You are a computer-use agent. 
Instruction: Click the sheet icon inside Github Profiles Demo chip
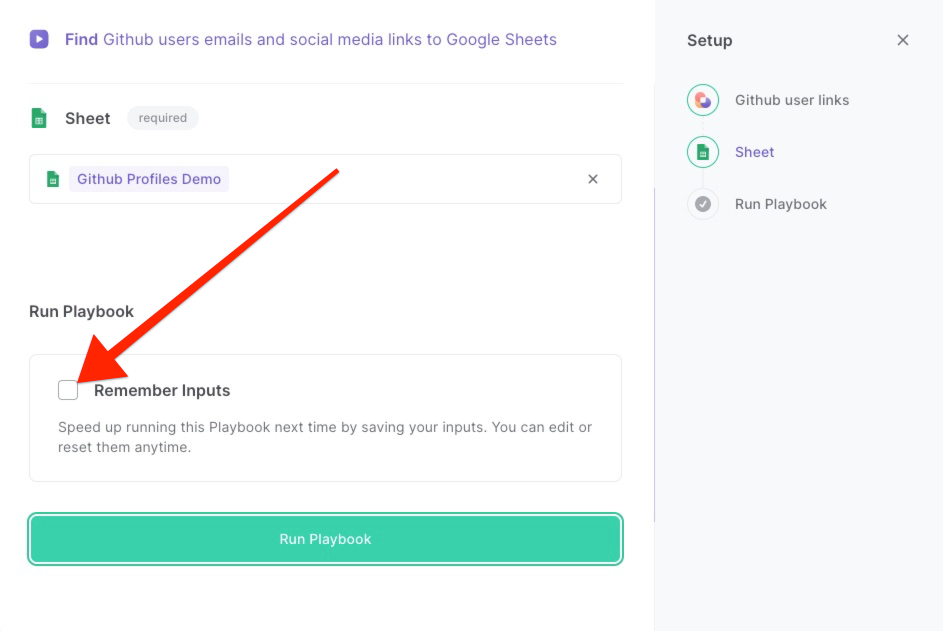(53, 178)
